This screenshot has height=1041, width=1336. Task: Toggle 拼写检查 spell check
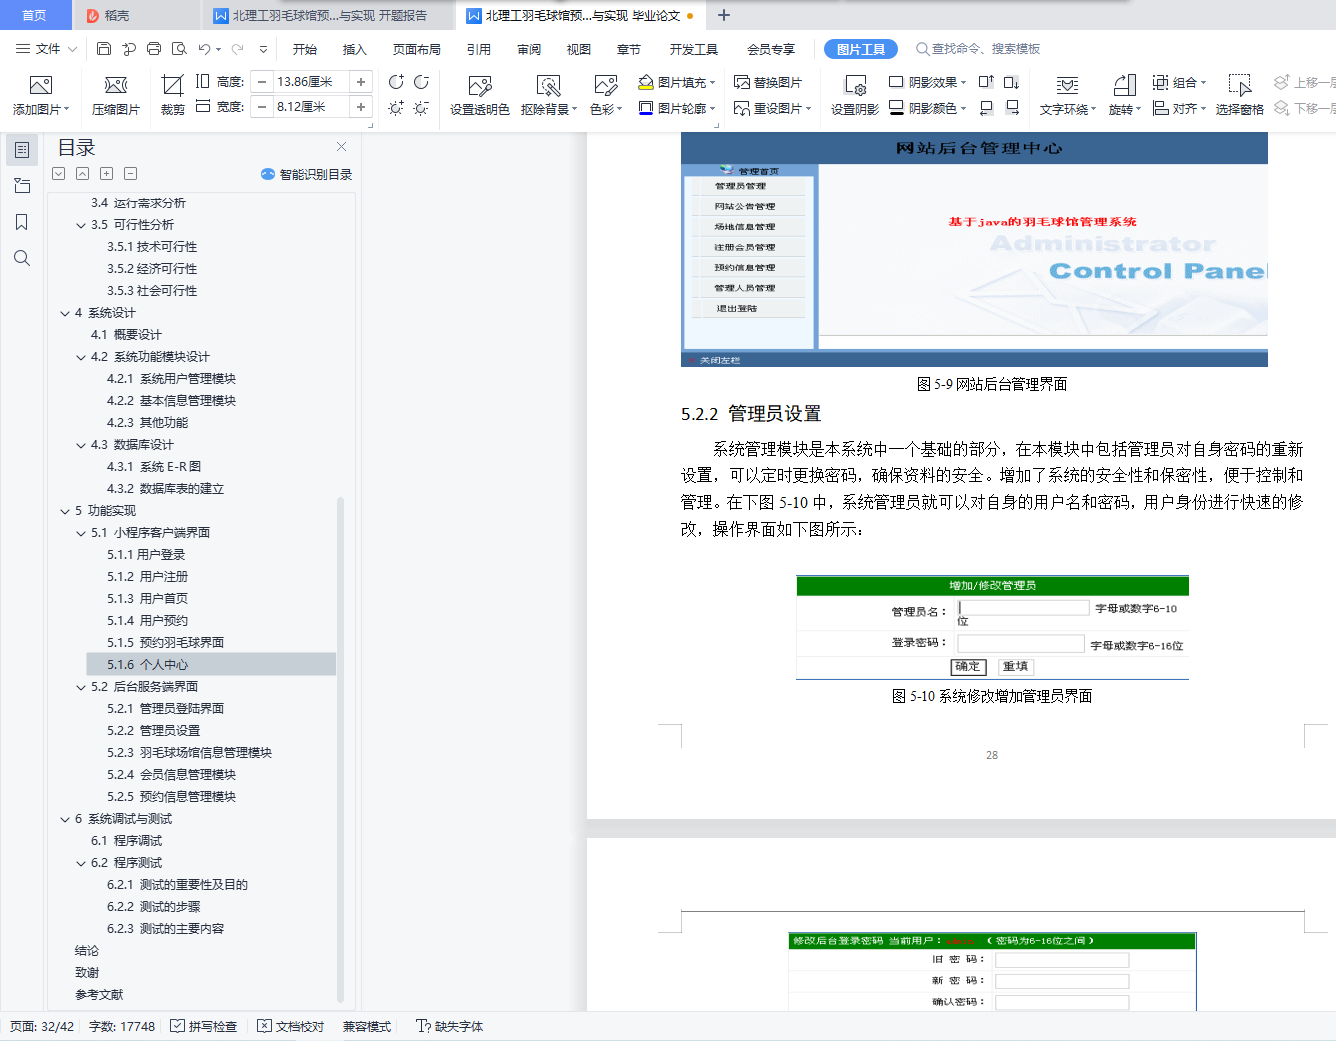pyautogui.click(x=204, y=1026)
